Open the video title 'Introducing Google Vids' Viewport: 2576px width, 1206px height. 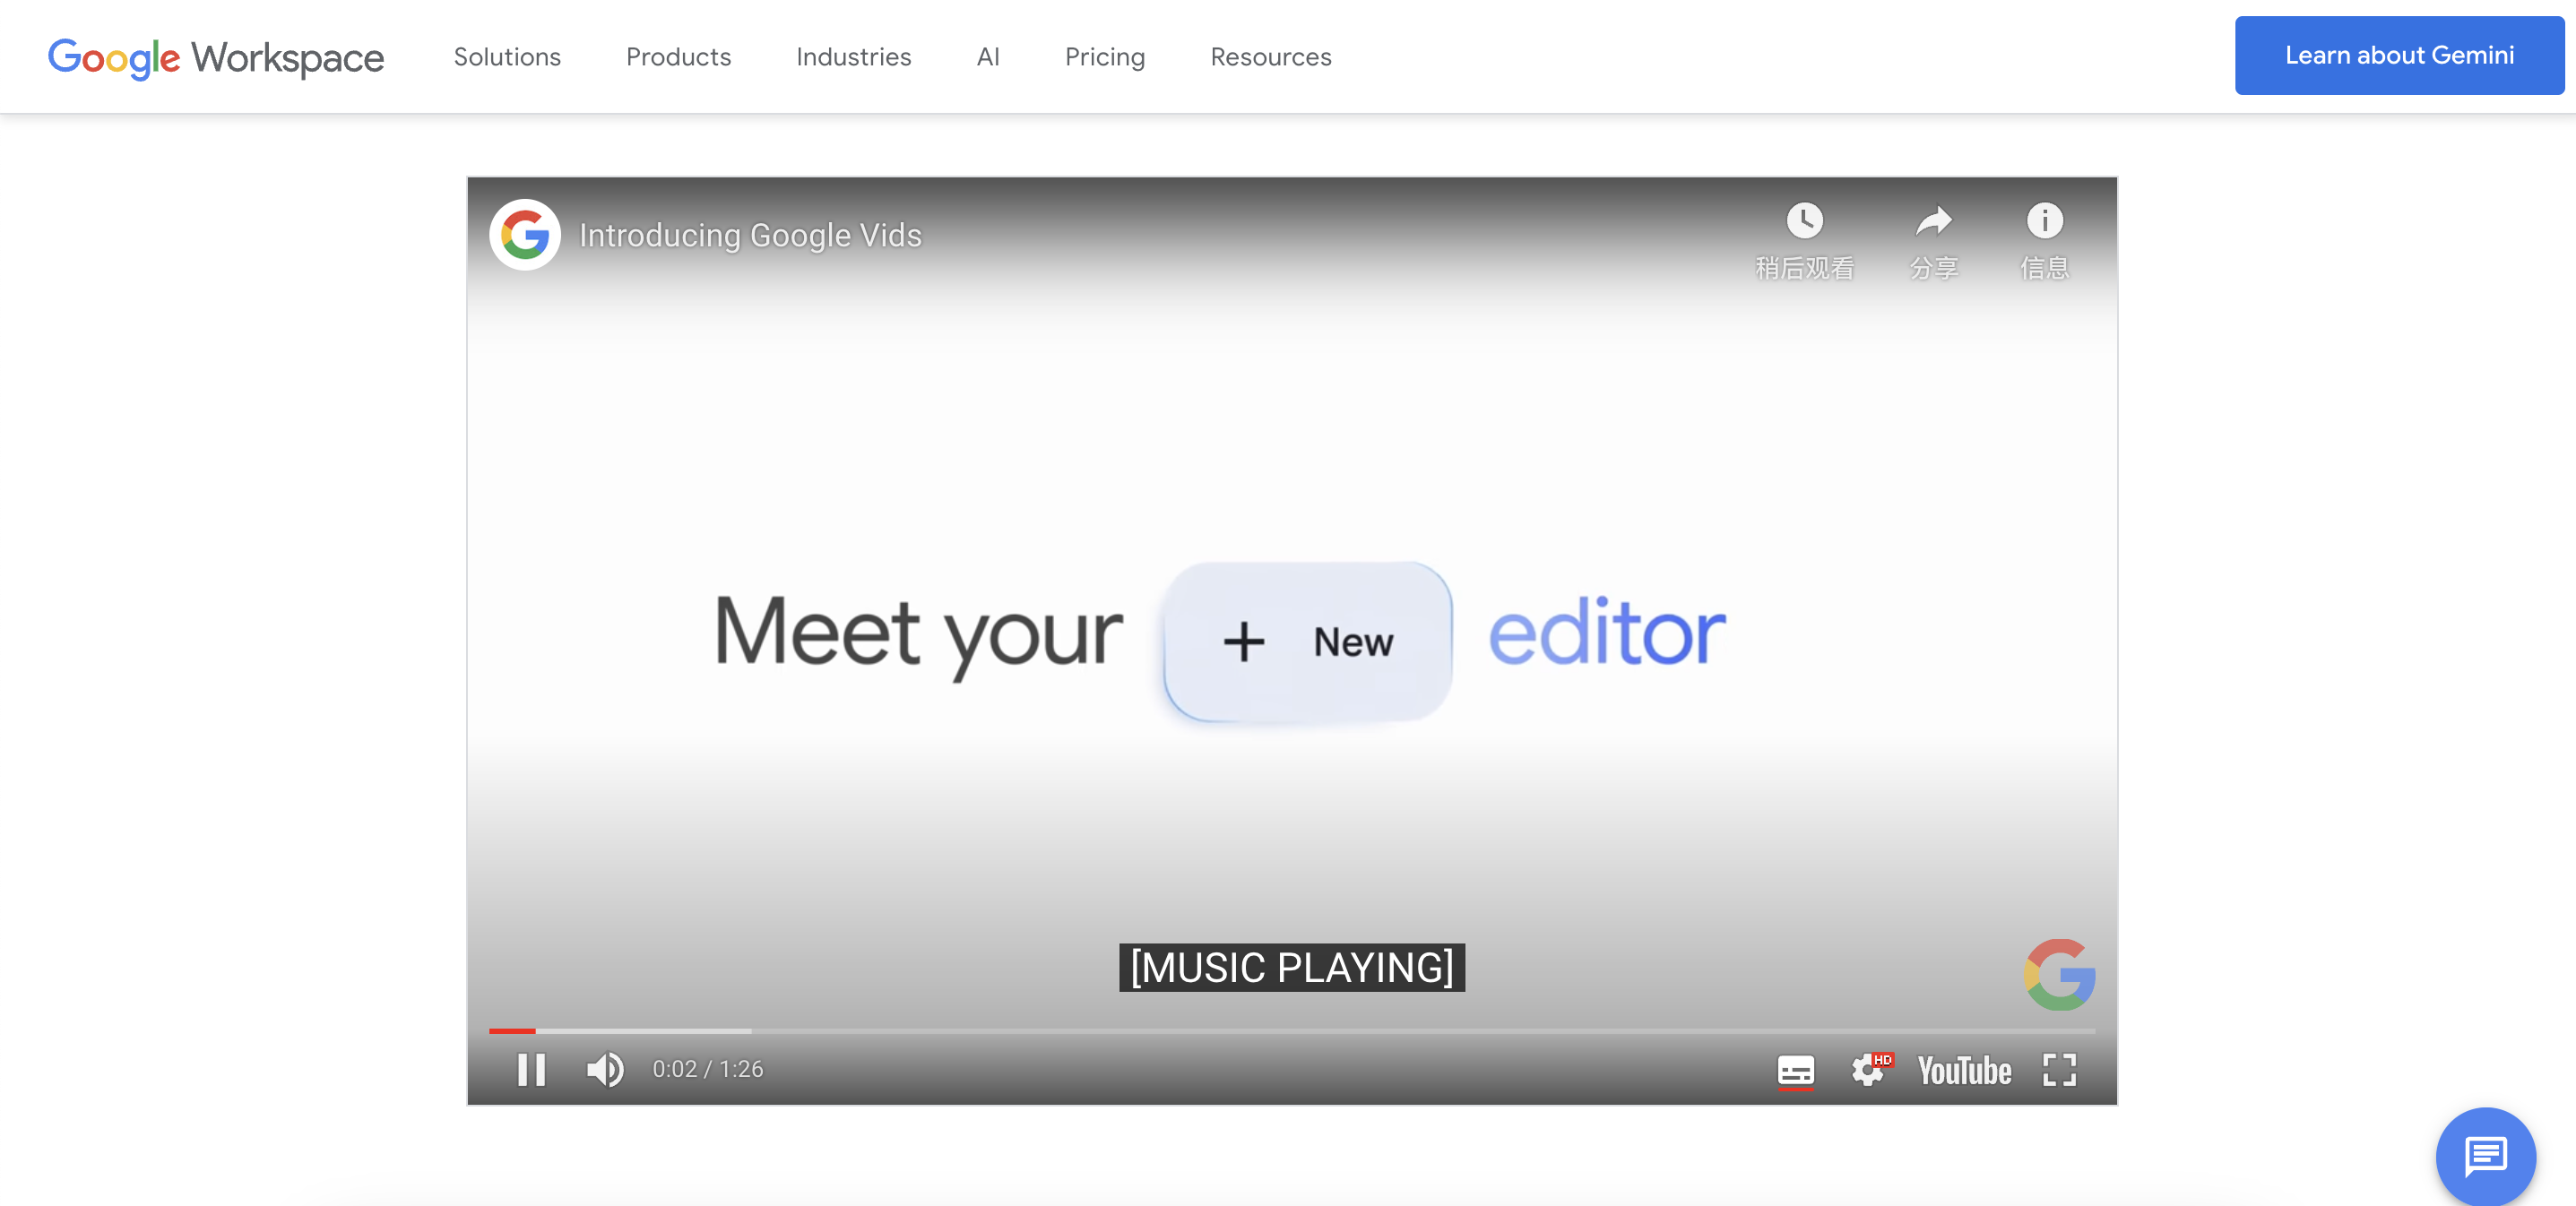coord(750,235)
